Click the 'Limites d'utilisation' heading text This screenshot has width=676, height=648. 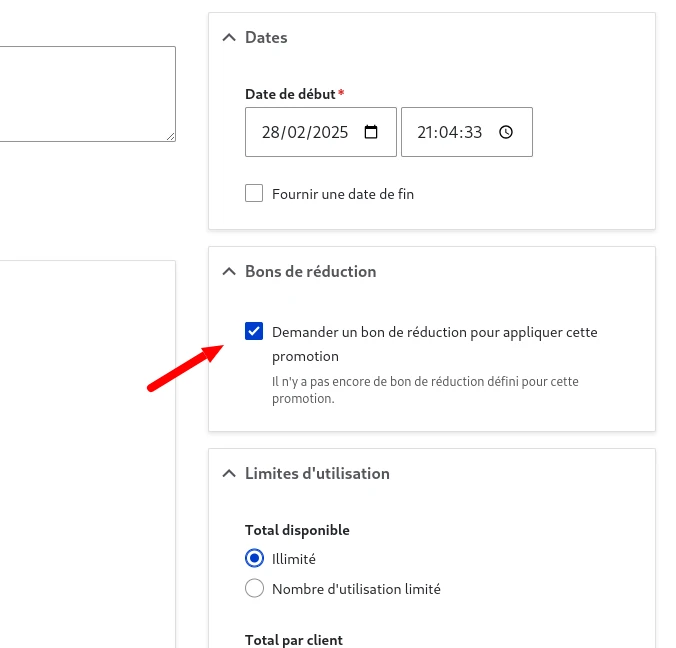click(317, 473)
